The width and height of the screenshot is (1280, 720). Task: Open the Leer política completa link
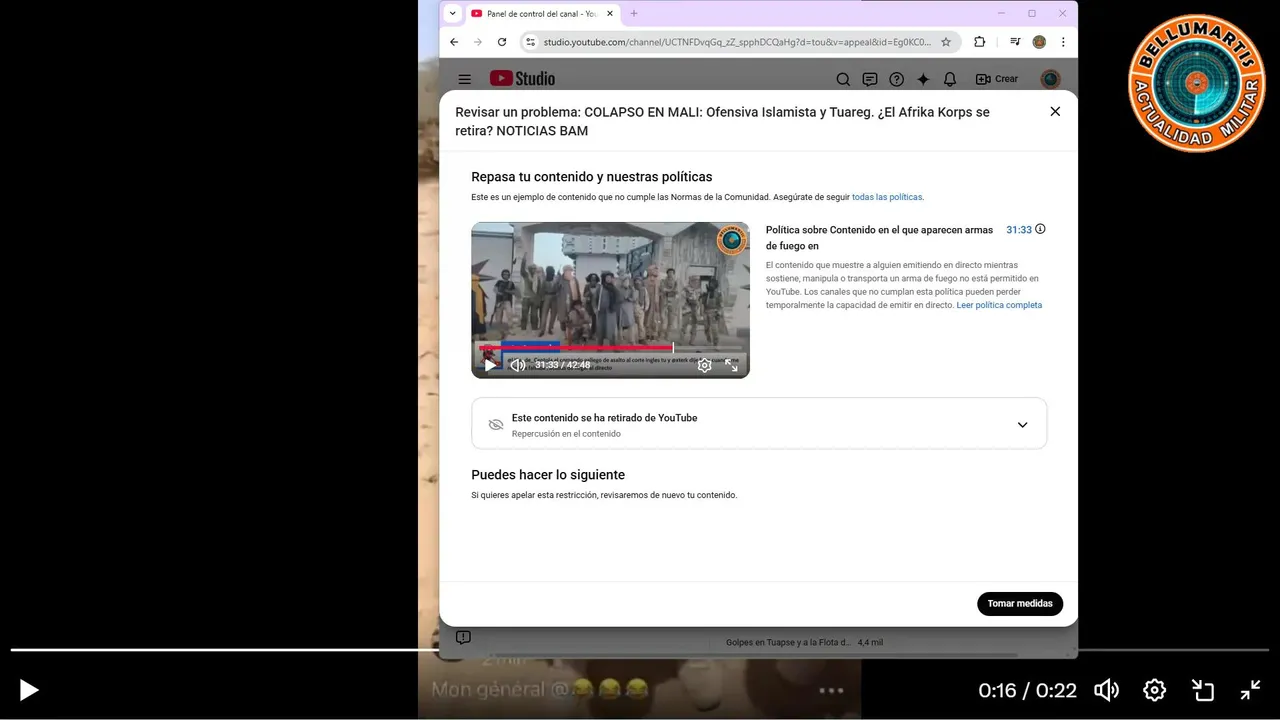pos(999,305)
